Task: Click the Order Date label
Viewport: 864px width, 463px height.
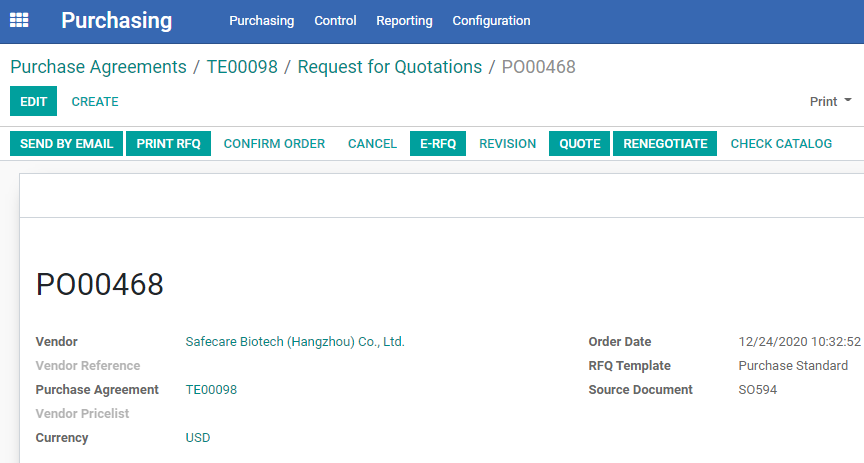Action: tap(620, 342)
